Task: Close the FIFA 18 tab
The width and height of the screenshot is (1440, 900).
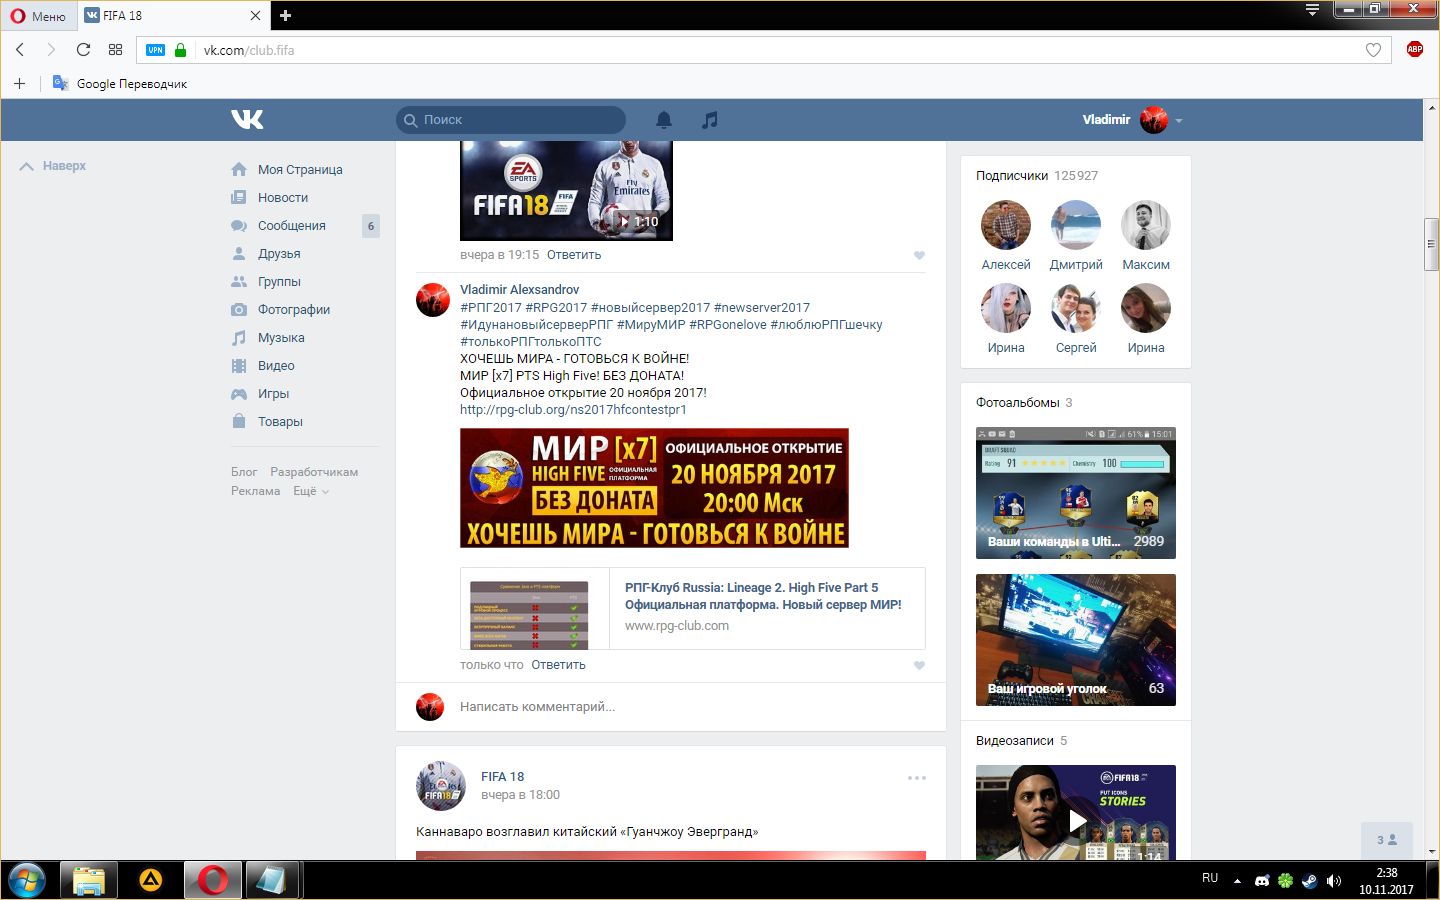Action: (255, 15)
